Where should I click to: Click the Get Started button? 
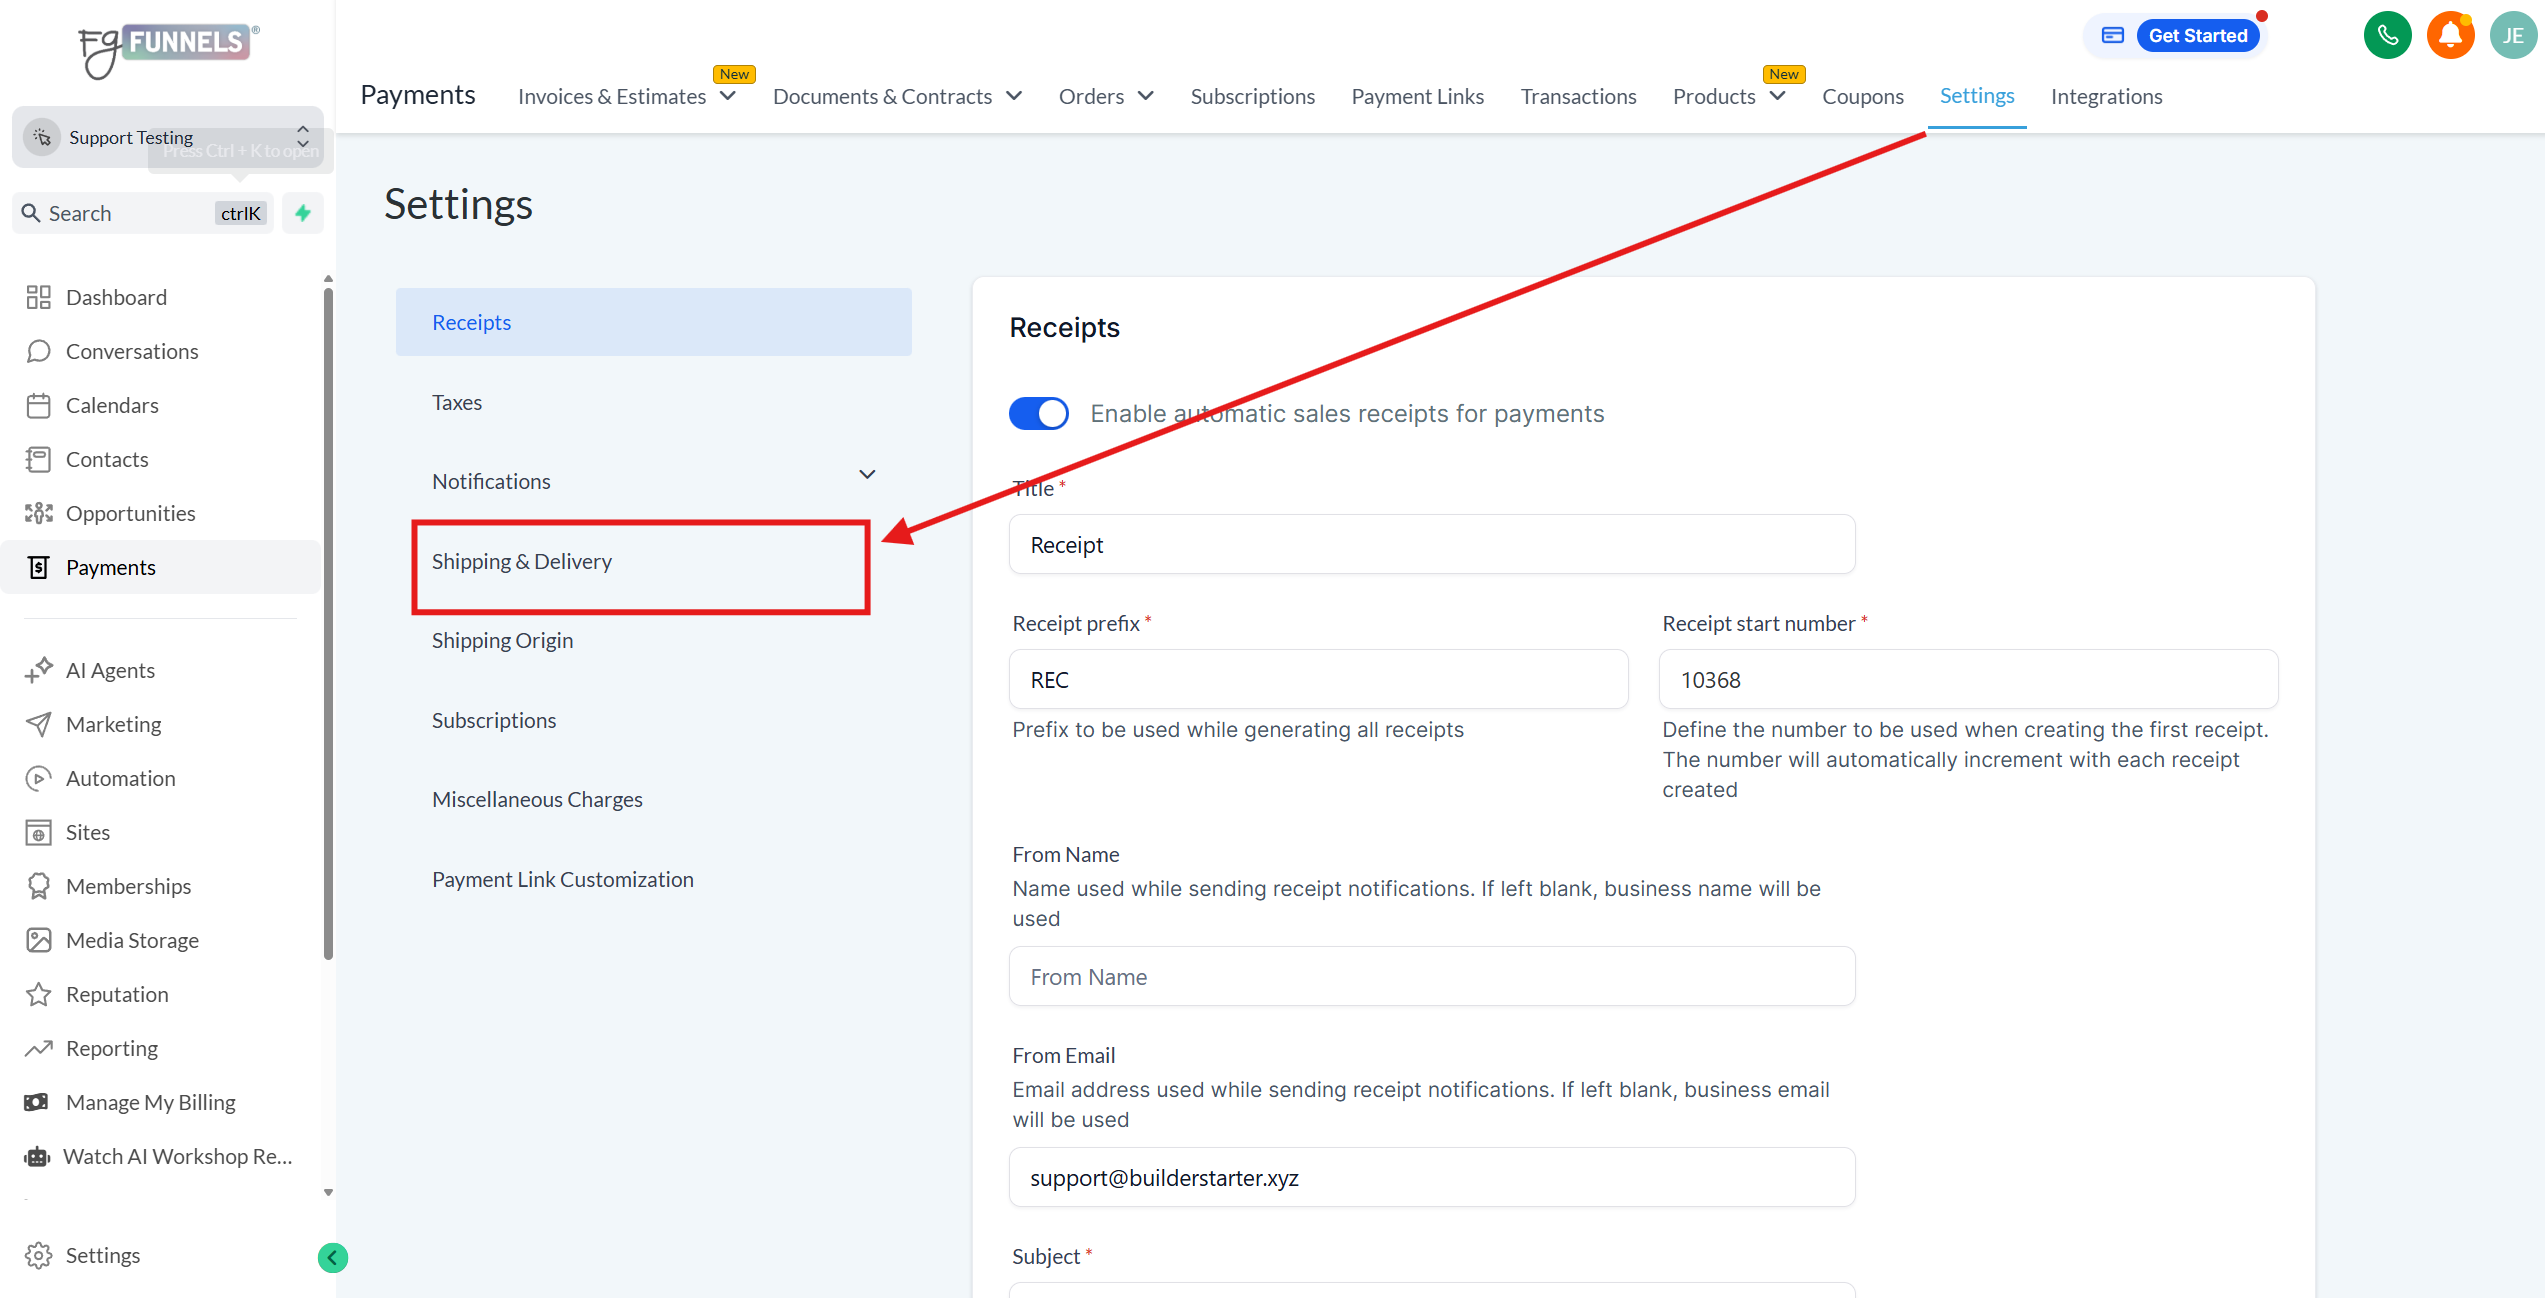(2197, 36)
